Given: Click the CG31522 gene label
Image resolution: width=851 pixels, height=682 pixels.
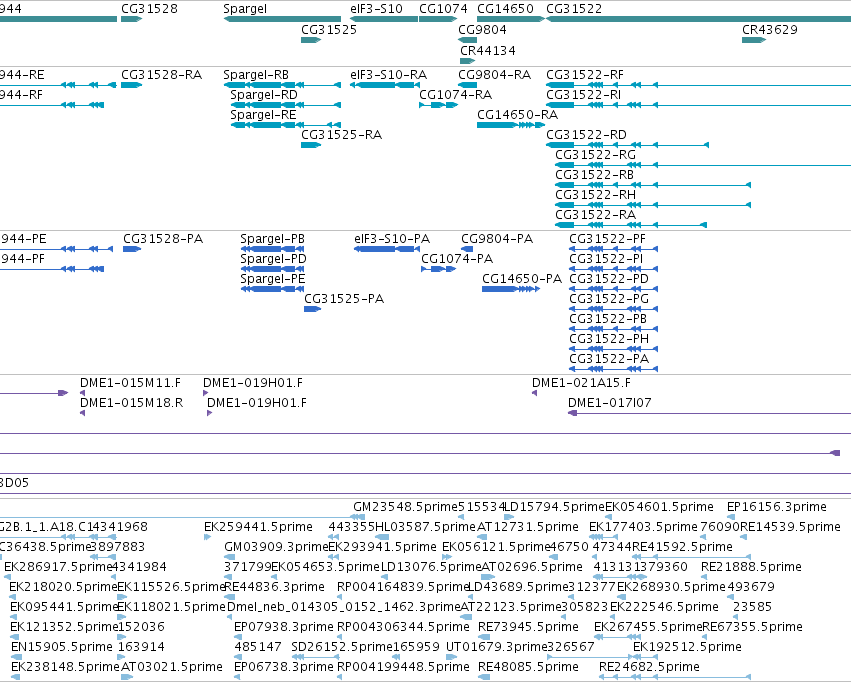Looking at the screenshot, I should pos(574,9).
